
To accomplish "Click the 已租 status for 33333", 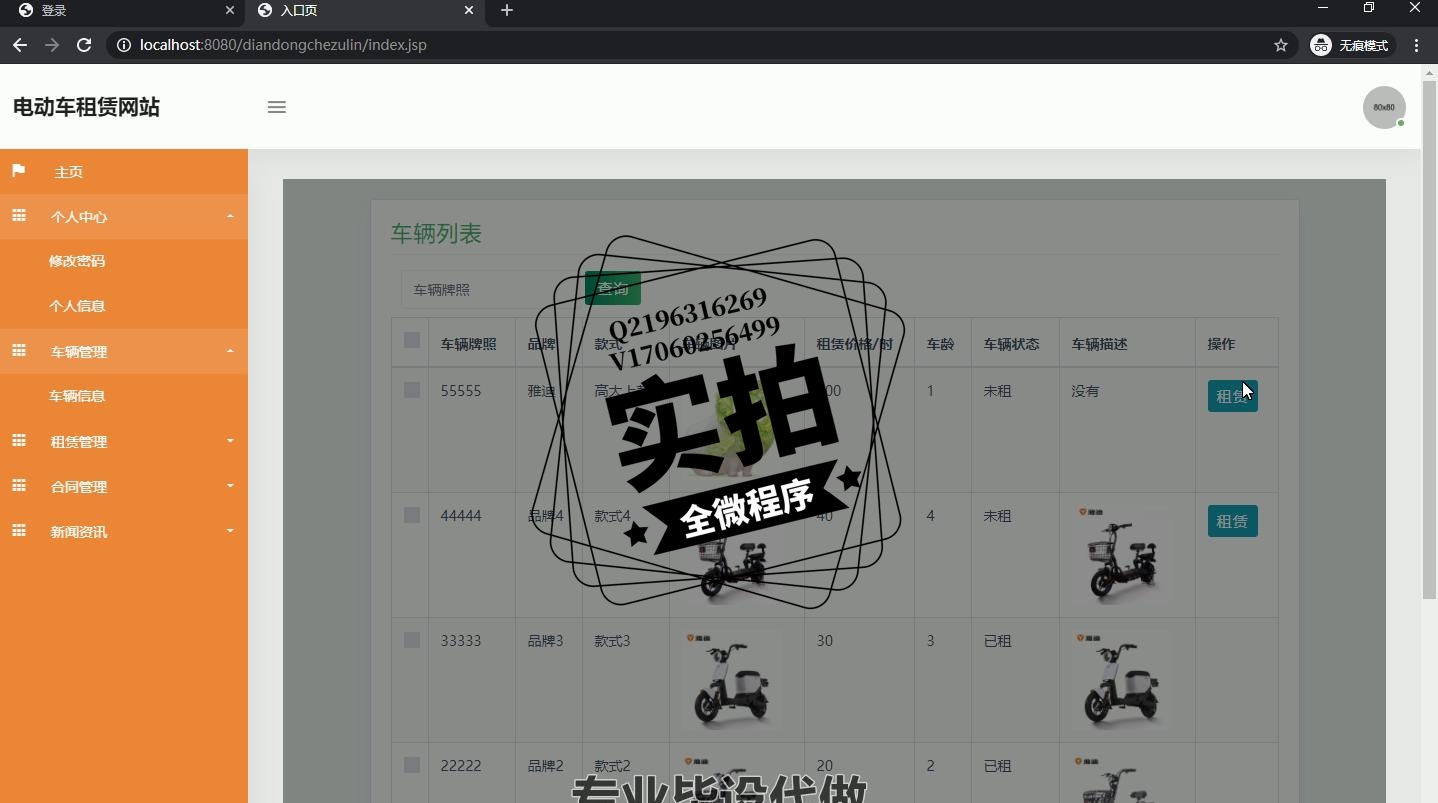I will coord(997,641).
